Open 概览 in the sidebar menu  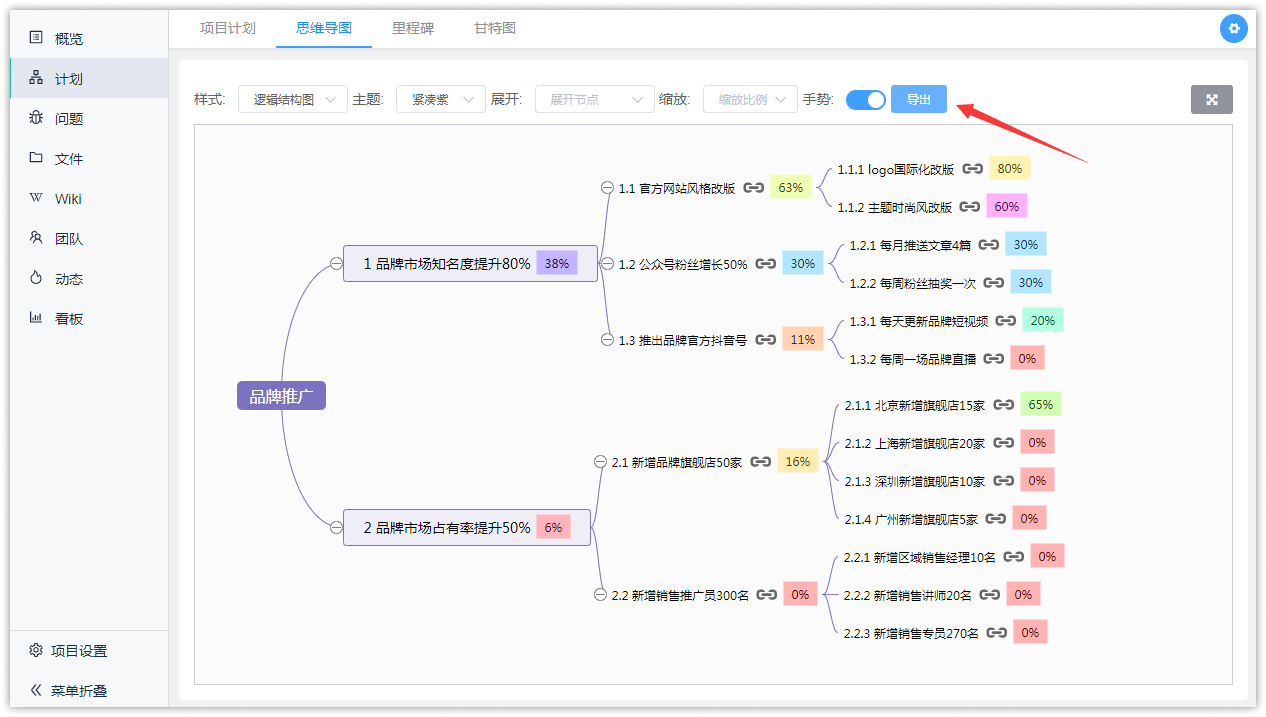89,38
